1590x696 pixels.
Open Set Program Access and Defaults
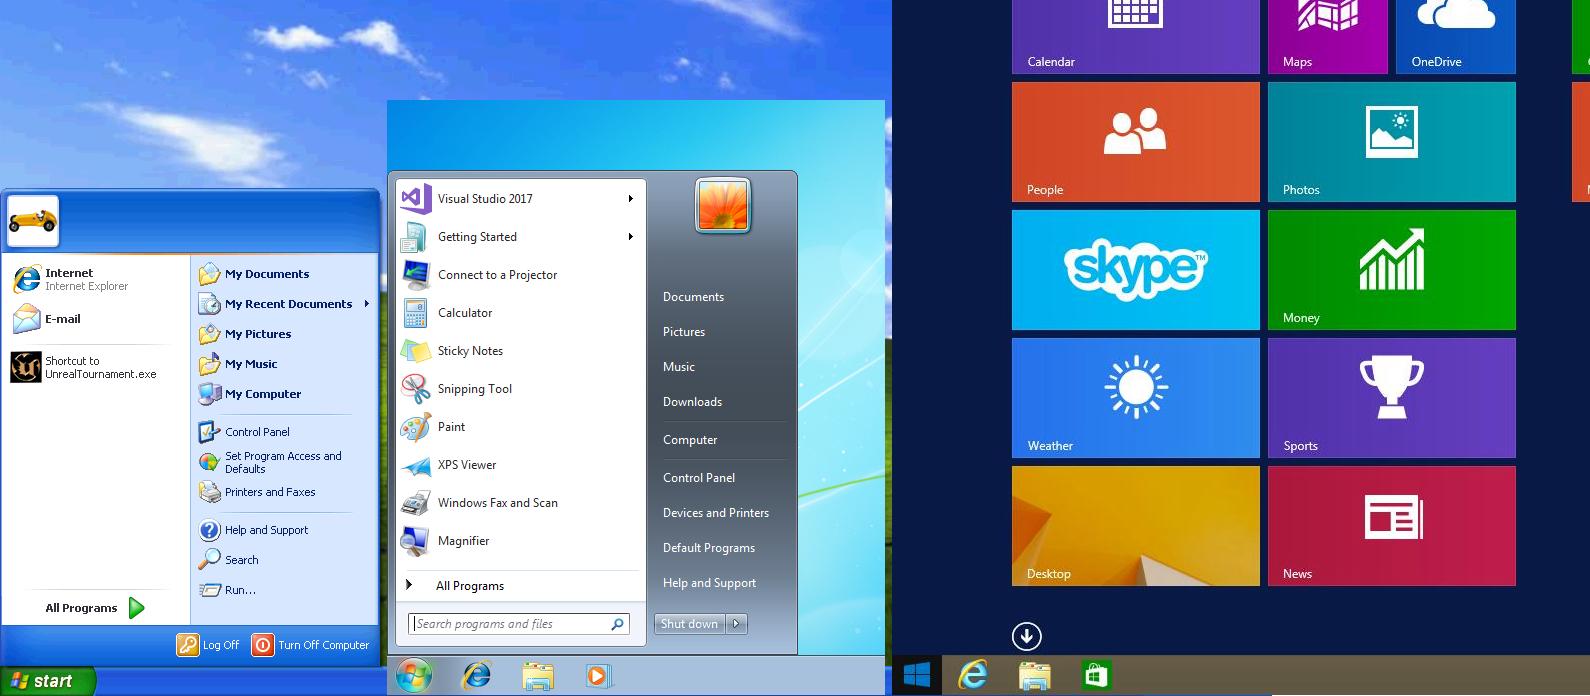click(271, 462)
